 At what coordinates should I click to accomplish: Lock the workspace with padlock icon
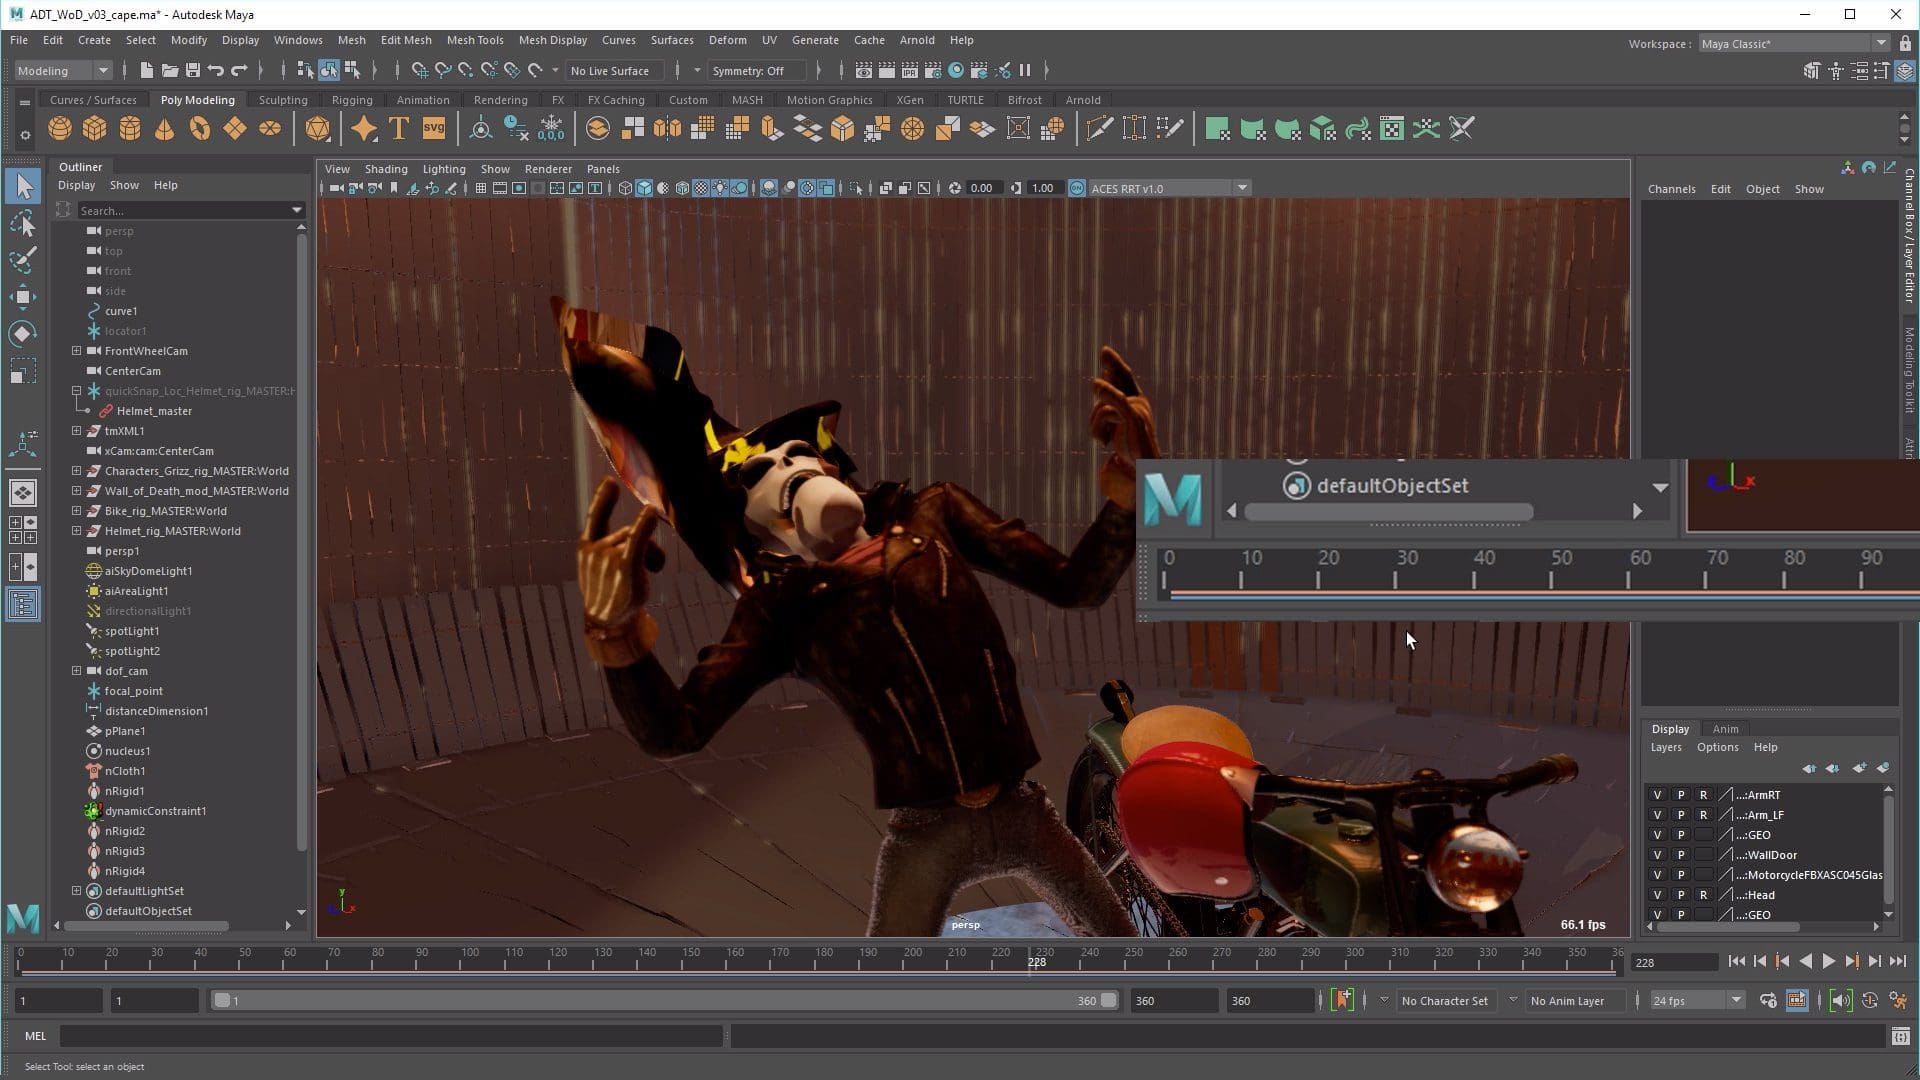1905,44
